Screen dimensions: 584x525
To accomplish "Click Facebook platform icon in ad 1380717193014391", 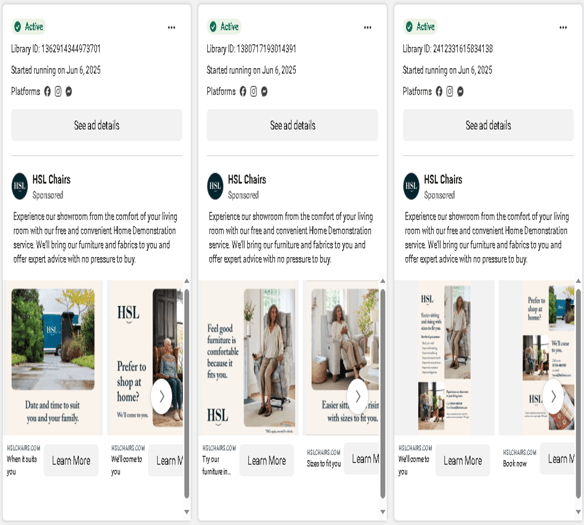I will coord(243,91).
